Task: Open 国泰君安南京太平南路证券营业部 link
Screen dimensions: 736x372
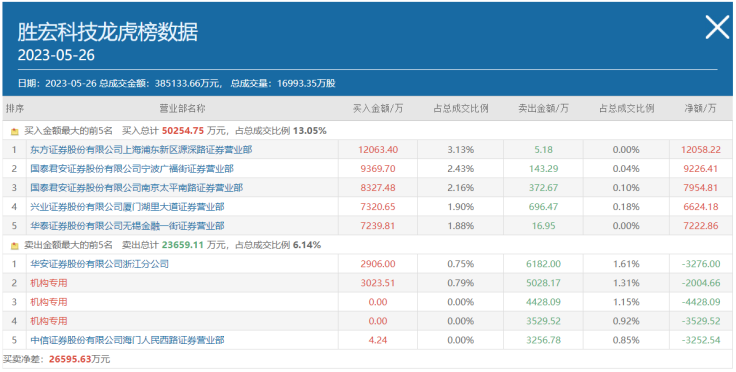Action: coord(136,188)
